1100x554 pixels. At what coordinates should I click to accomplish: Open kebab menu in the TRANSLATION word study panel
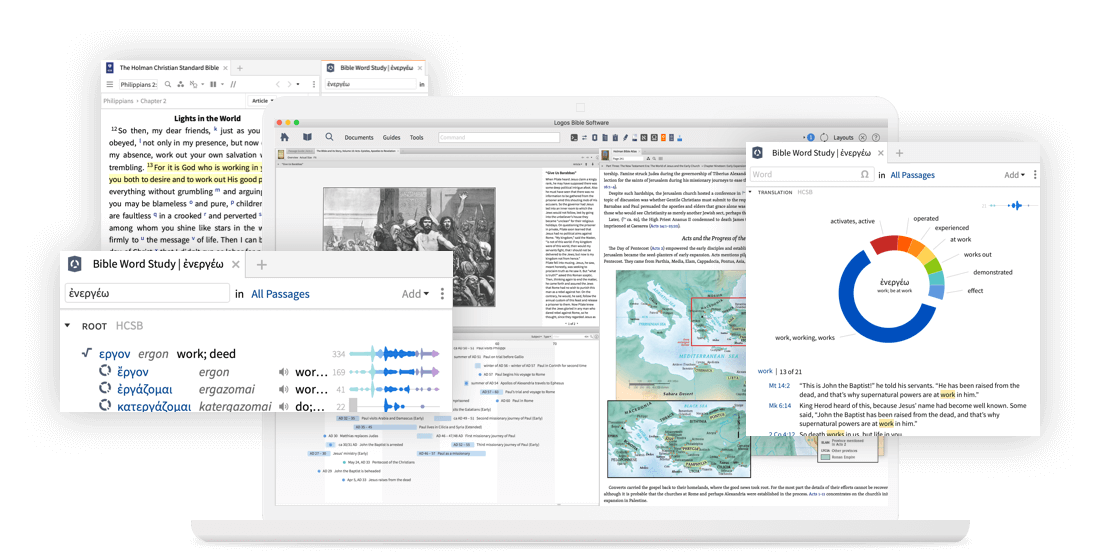point(1035,175)
